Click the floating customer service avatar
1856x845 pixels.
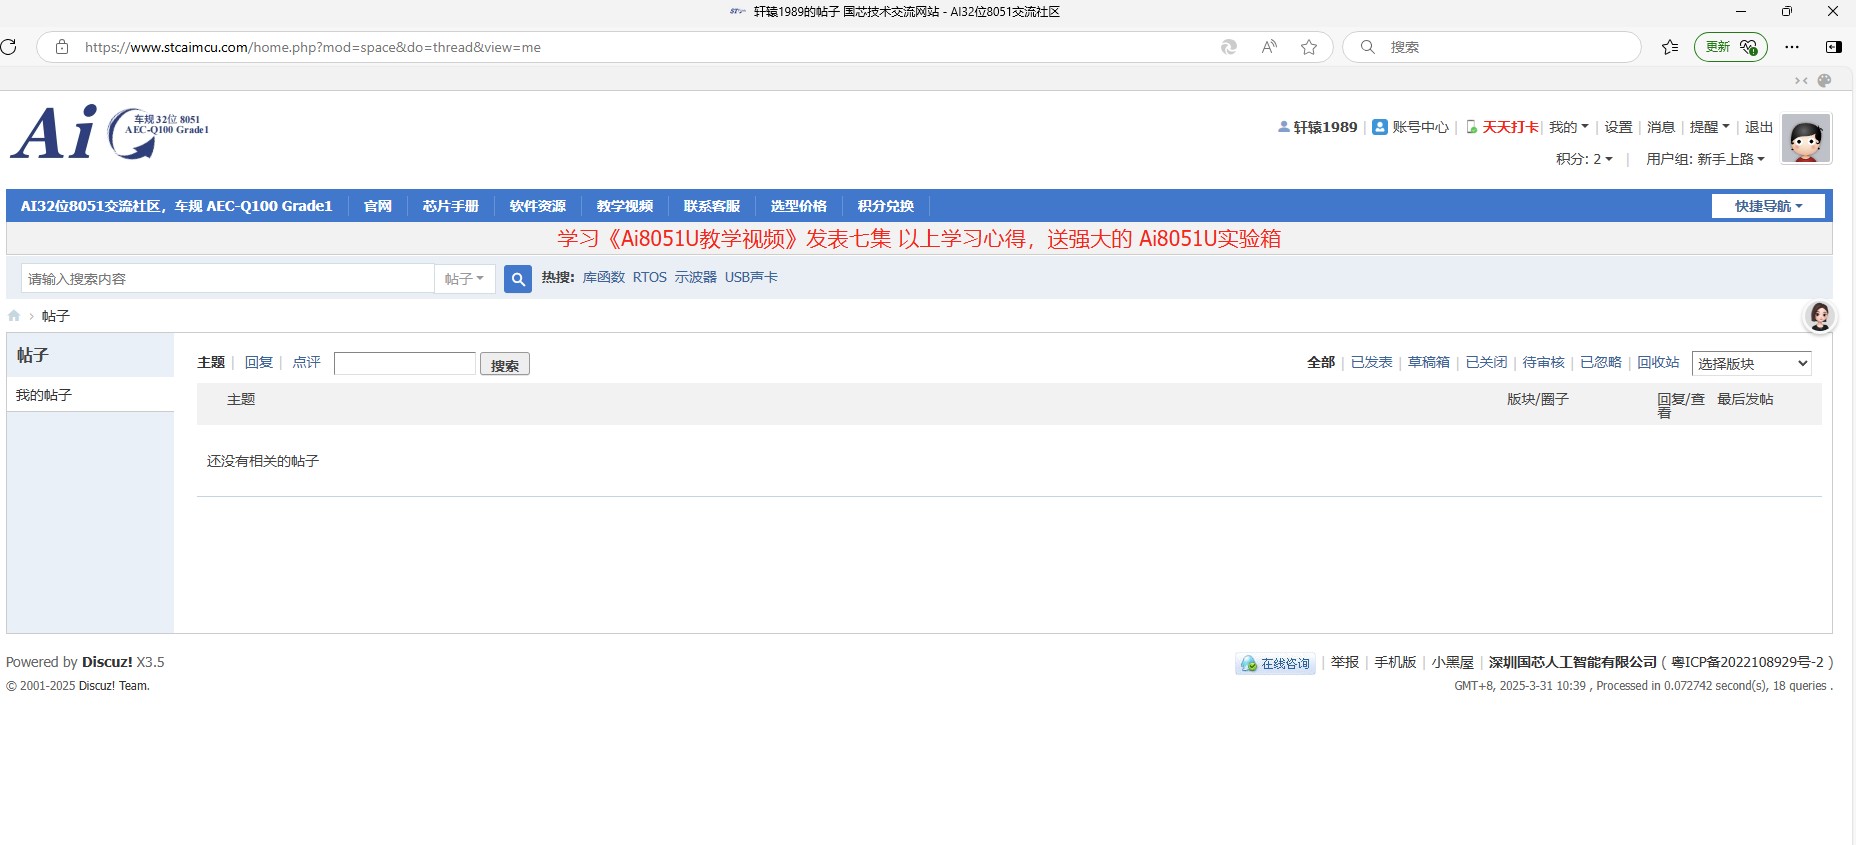coord(1820,317)
